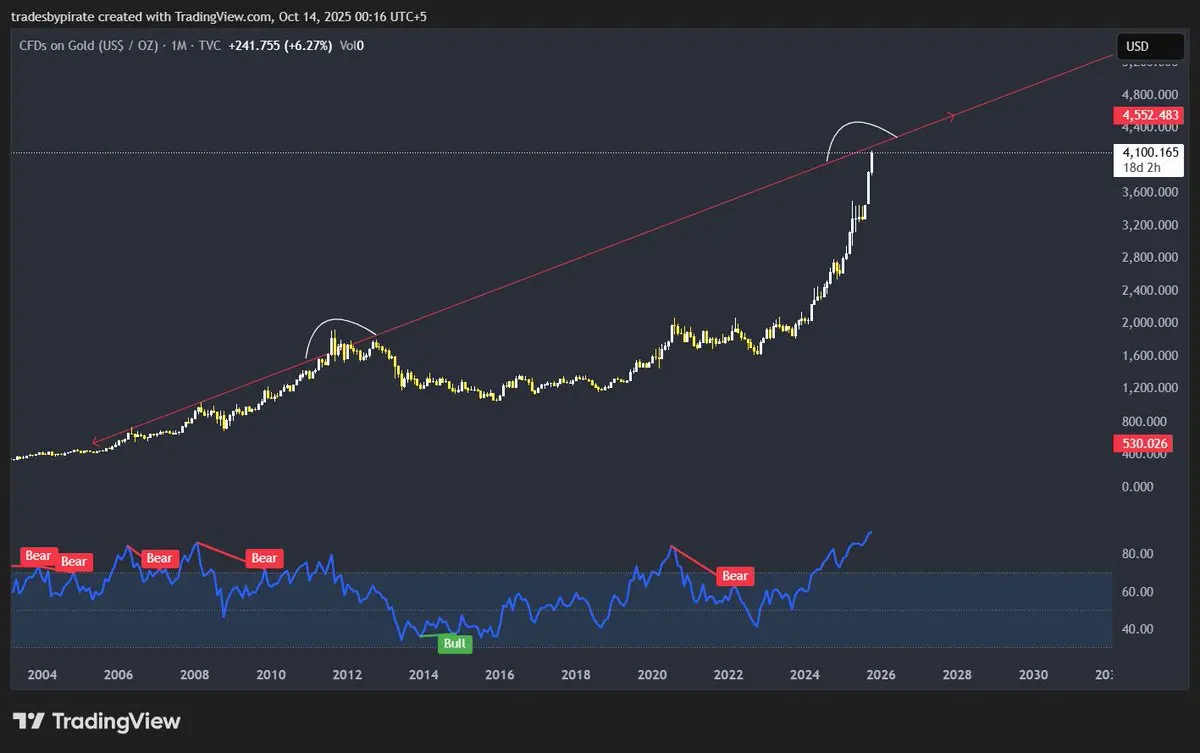Click the 2024 time axis label
Image resolution: width=1200 pixels, height=753 pixels.
click(x=804, y=675)
